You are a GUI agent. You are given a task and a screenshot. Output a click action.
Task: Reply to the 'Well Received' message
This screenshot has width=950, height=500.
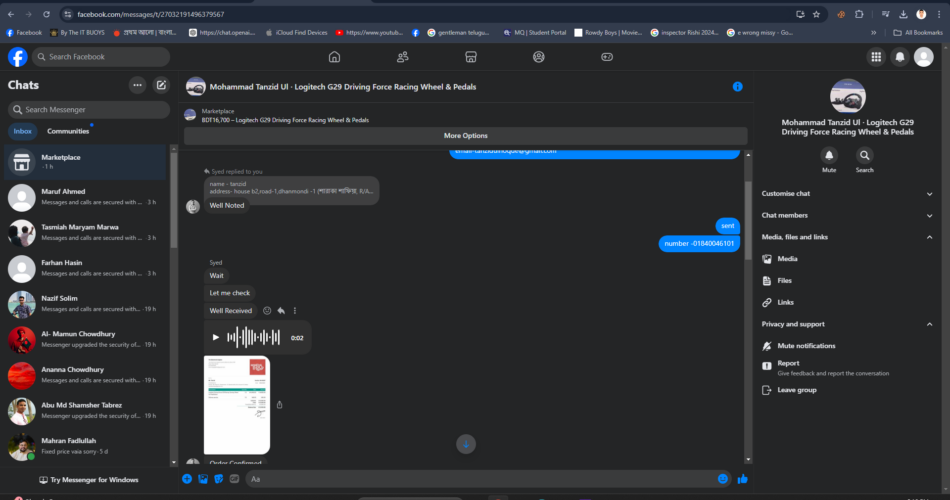click(281, 310)
